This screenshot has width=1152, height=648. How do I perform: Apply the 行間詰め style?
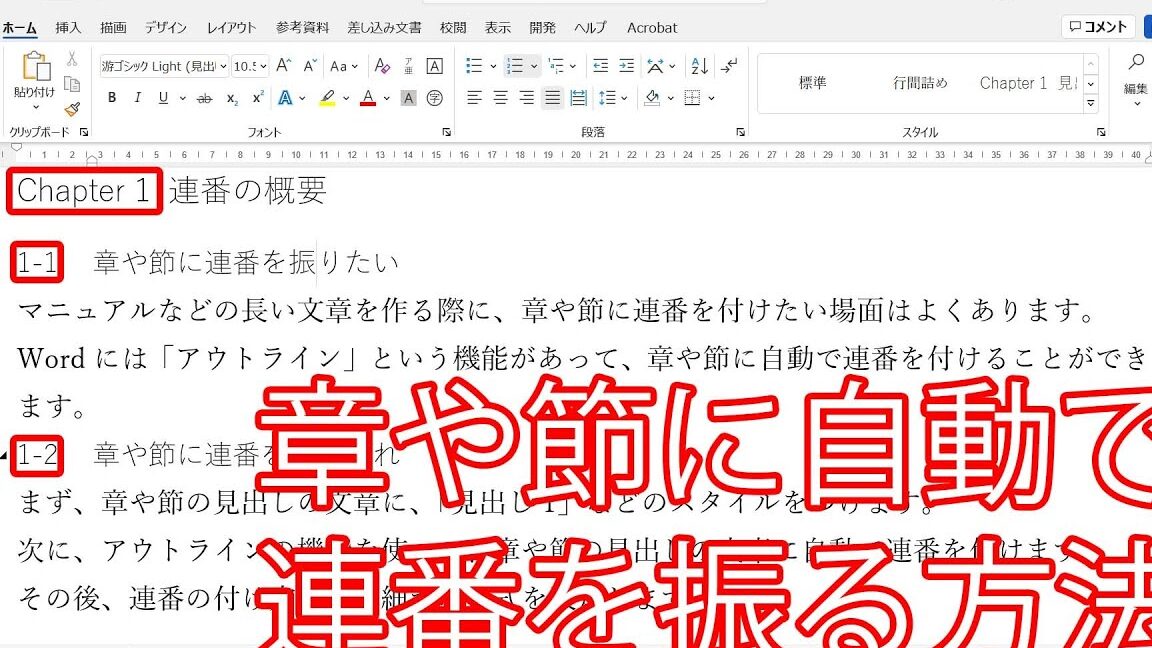point(920,83)
